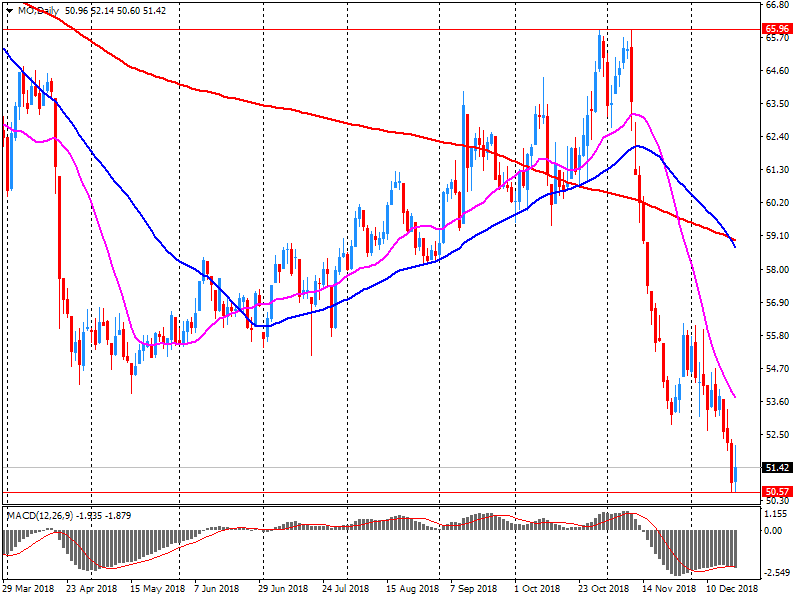Image resolution: width=800 pixels, height=600 pixels.
Task: Click the 1 Oct 2018 date label
Action: pyautogui.click(x=536, y=589)
